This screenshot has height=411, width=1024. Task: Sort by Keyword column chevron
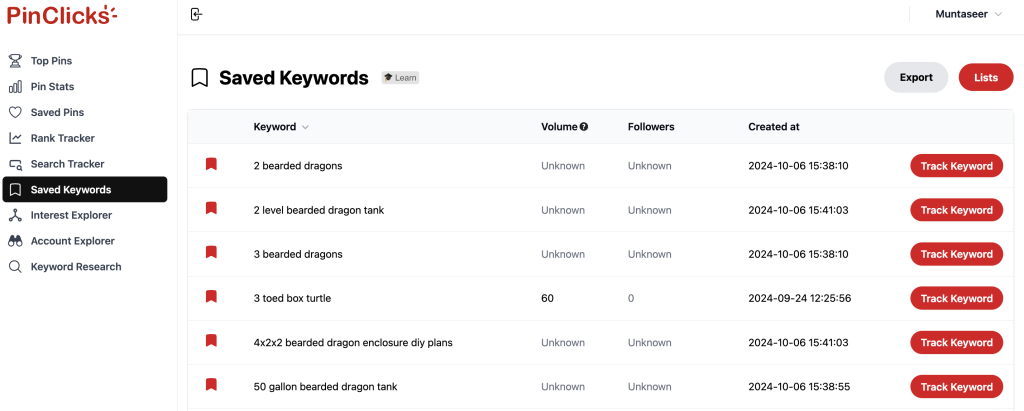pos(305,127)
